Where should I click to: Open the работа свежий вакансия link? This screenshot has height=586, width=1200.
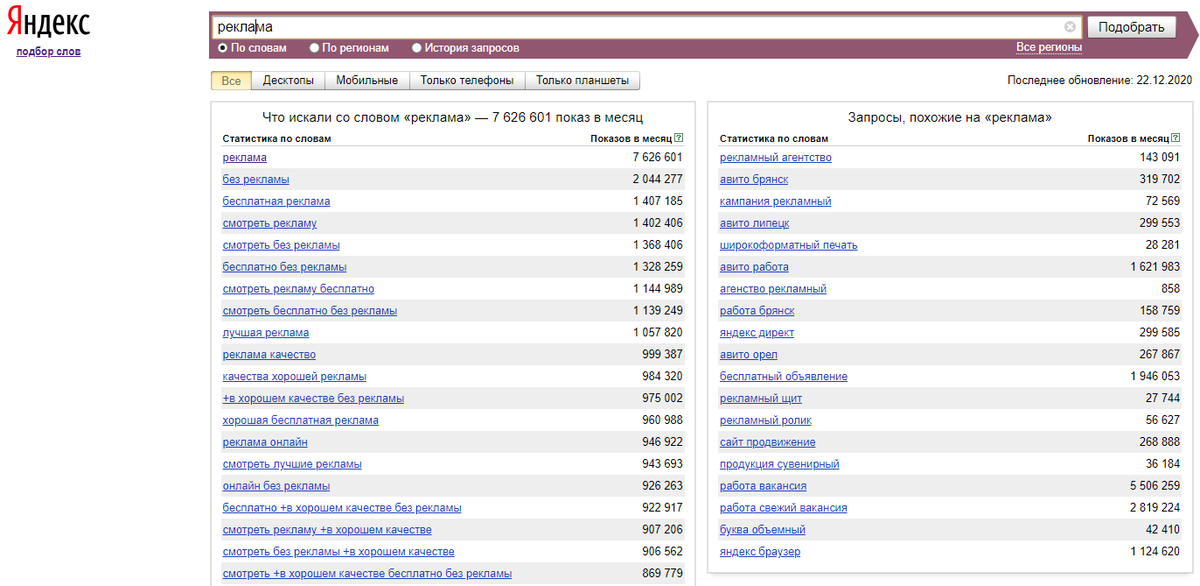[x=783, y=508]
